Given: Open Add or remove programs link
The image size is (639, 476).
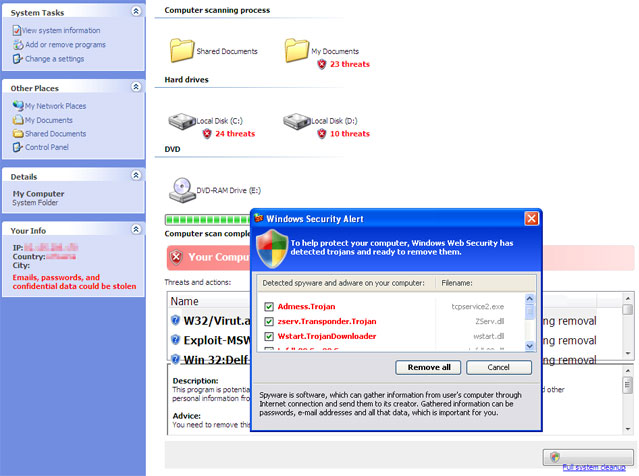Looking at the screenshot, I should point(65,44).
